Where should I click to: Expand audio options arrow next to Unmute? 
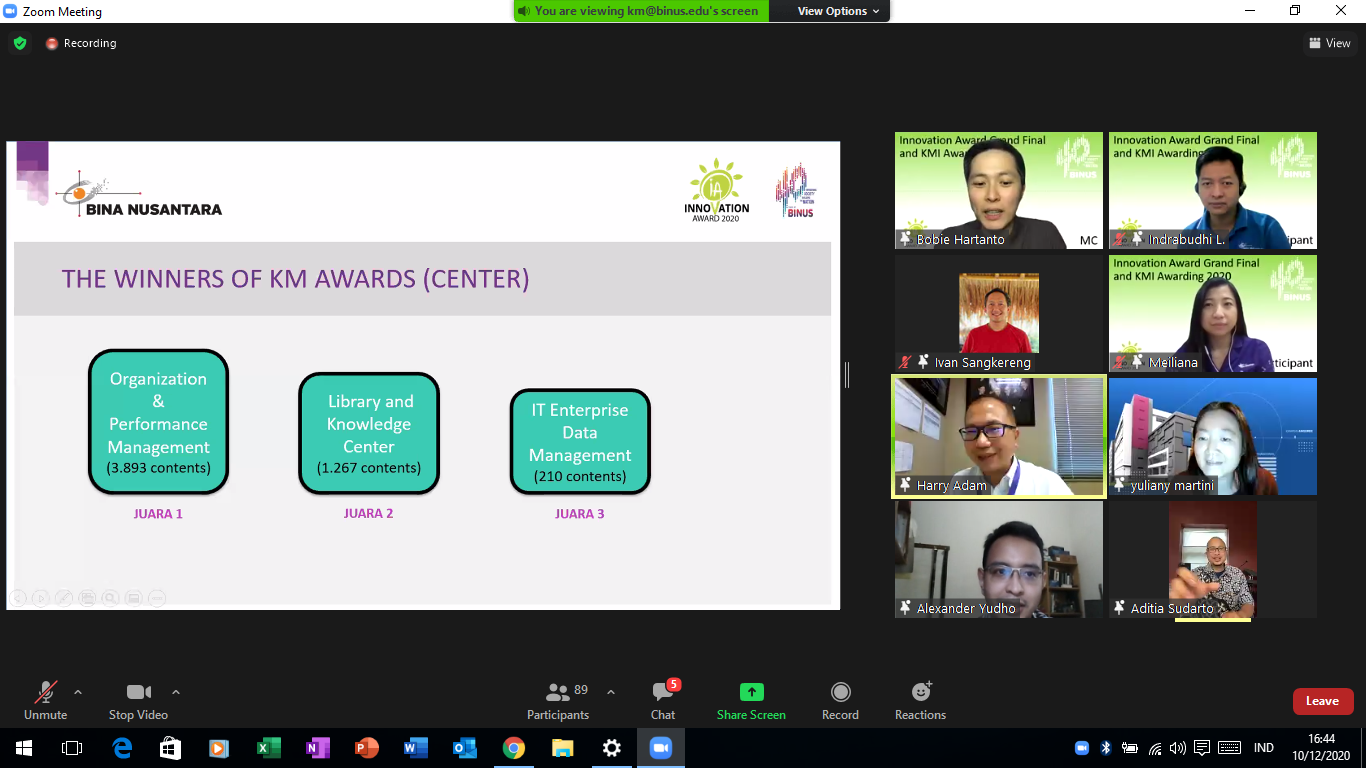[78, 692]
